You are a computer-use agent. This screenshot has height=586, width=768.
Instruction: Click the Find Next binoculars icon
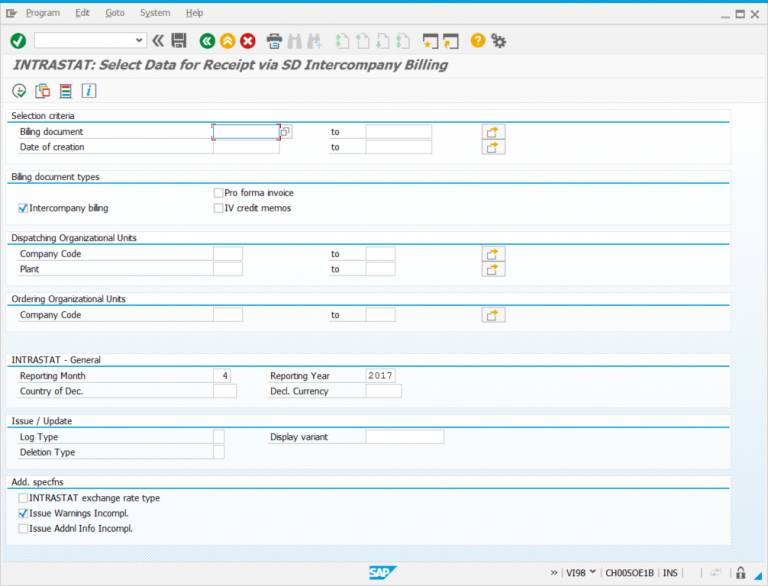pos(314,41)
